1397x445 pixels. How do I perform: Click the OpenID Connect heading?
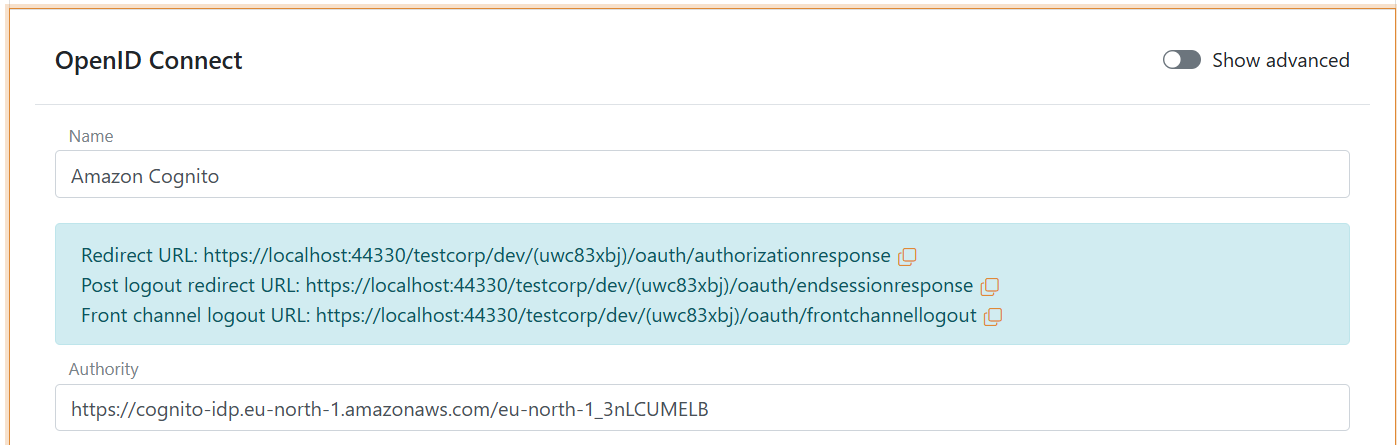(148, 61)
